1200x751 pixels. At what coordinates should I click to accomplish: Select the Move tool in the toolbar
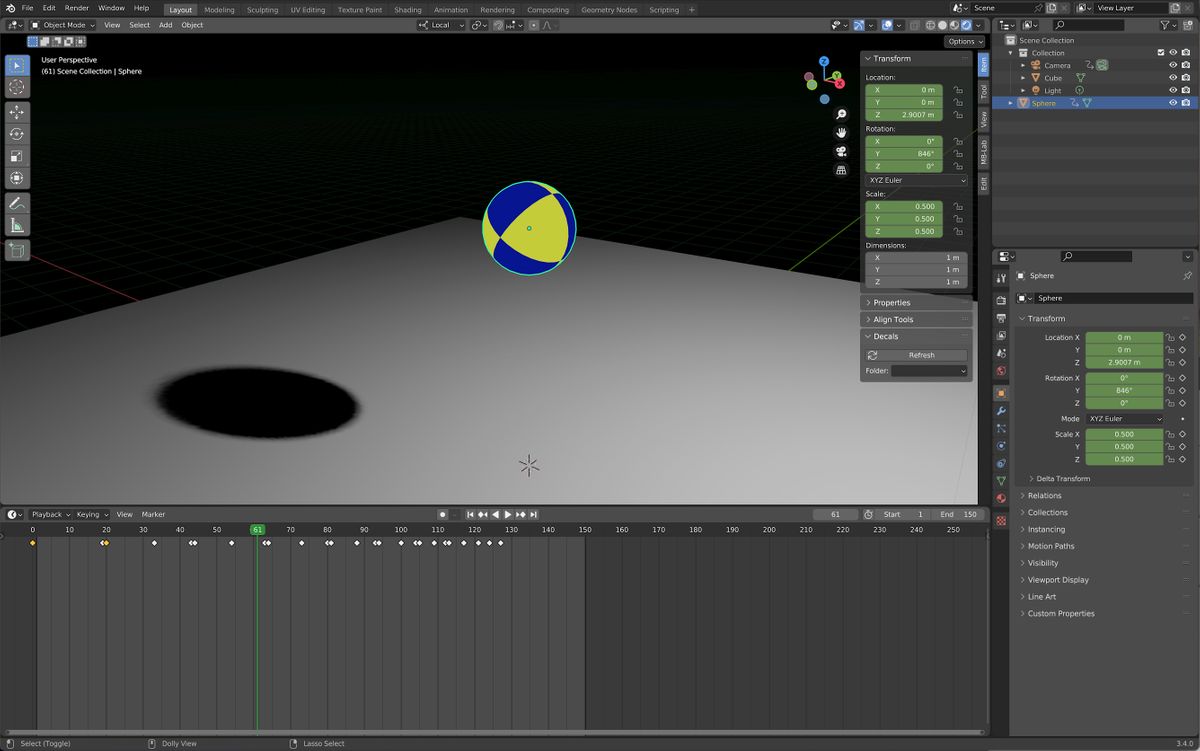click(x=16, y=112)
